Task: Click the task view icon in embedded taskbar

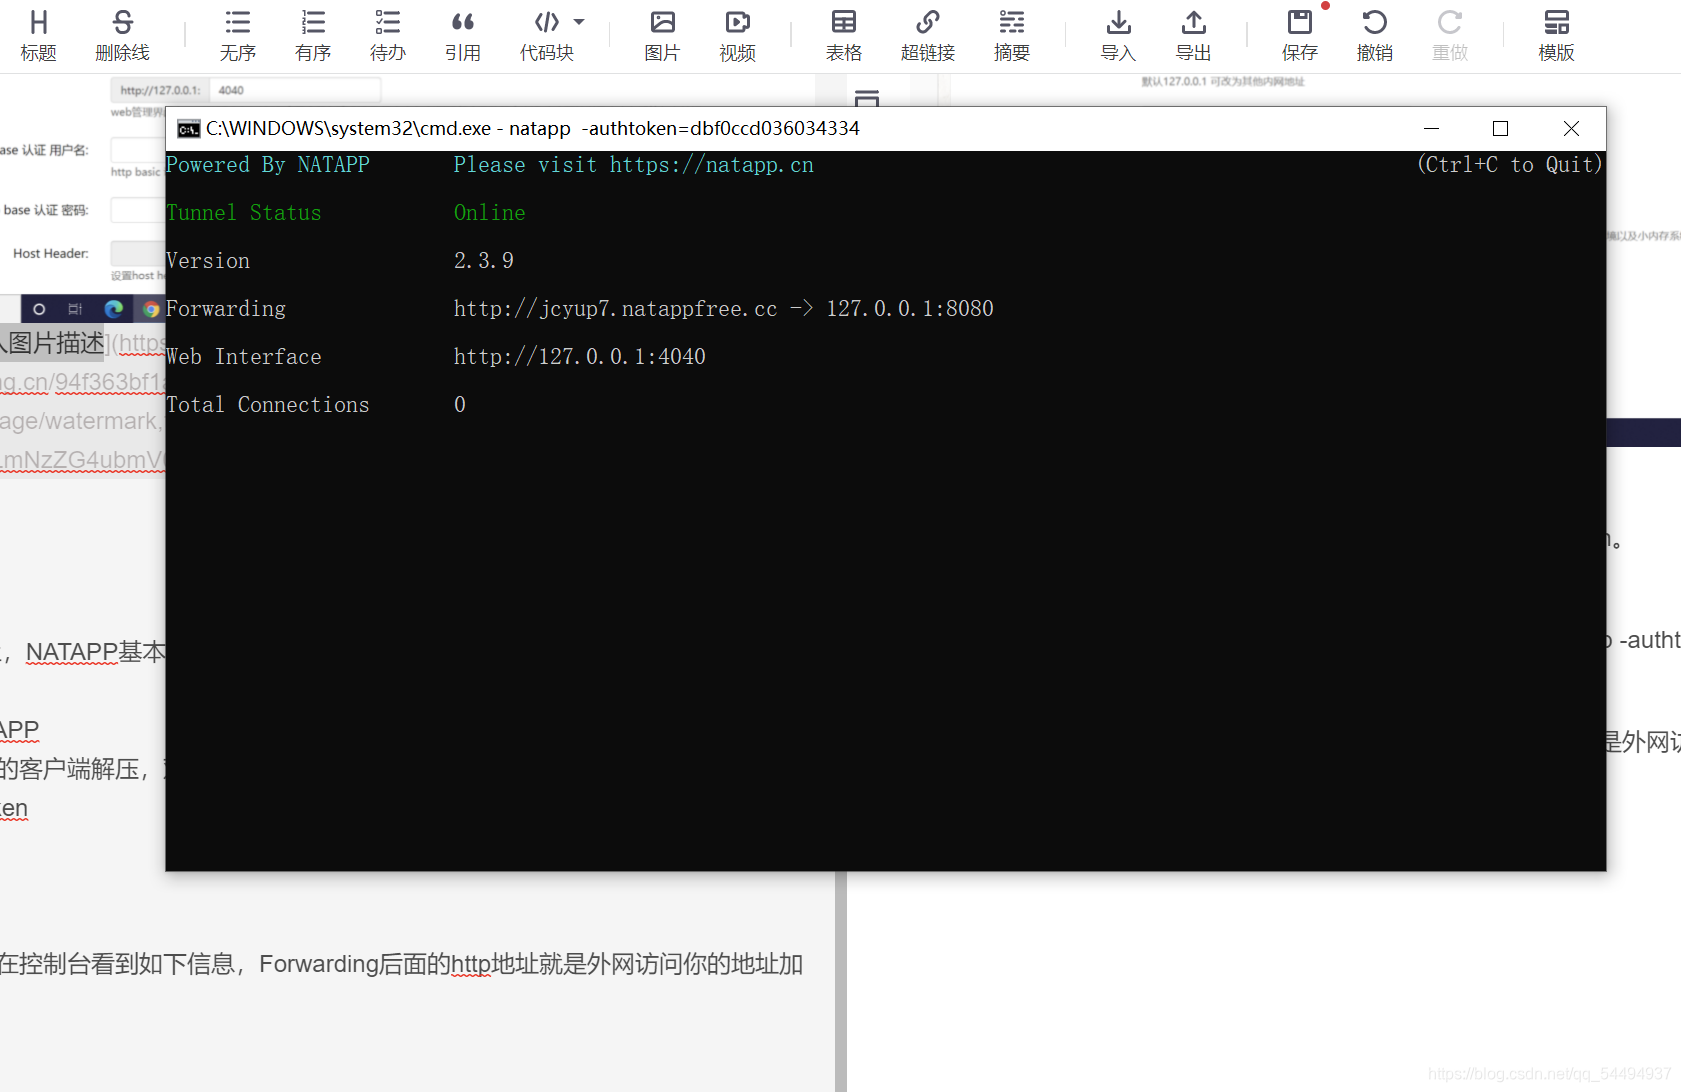Action: (75, 309)
